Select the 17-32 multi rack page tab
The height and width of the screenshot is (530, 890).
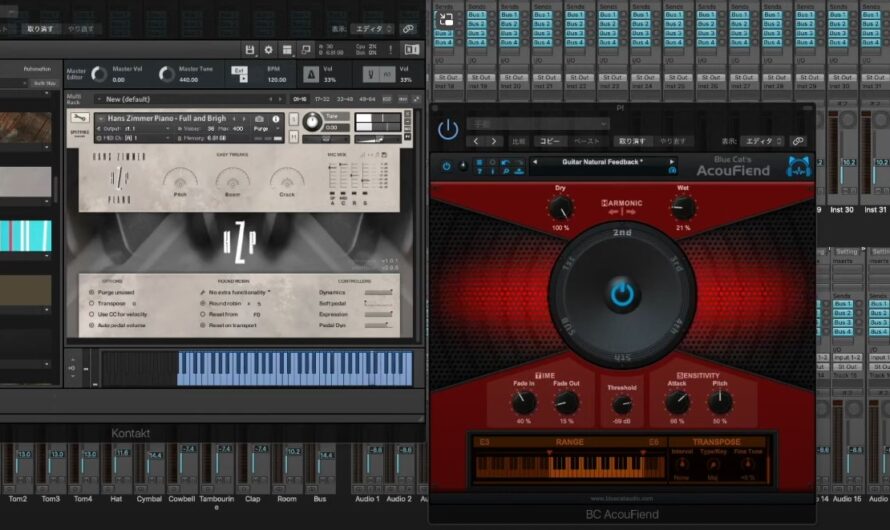click(322, 99)
